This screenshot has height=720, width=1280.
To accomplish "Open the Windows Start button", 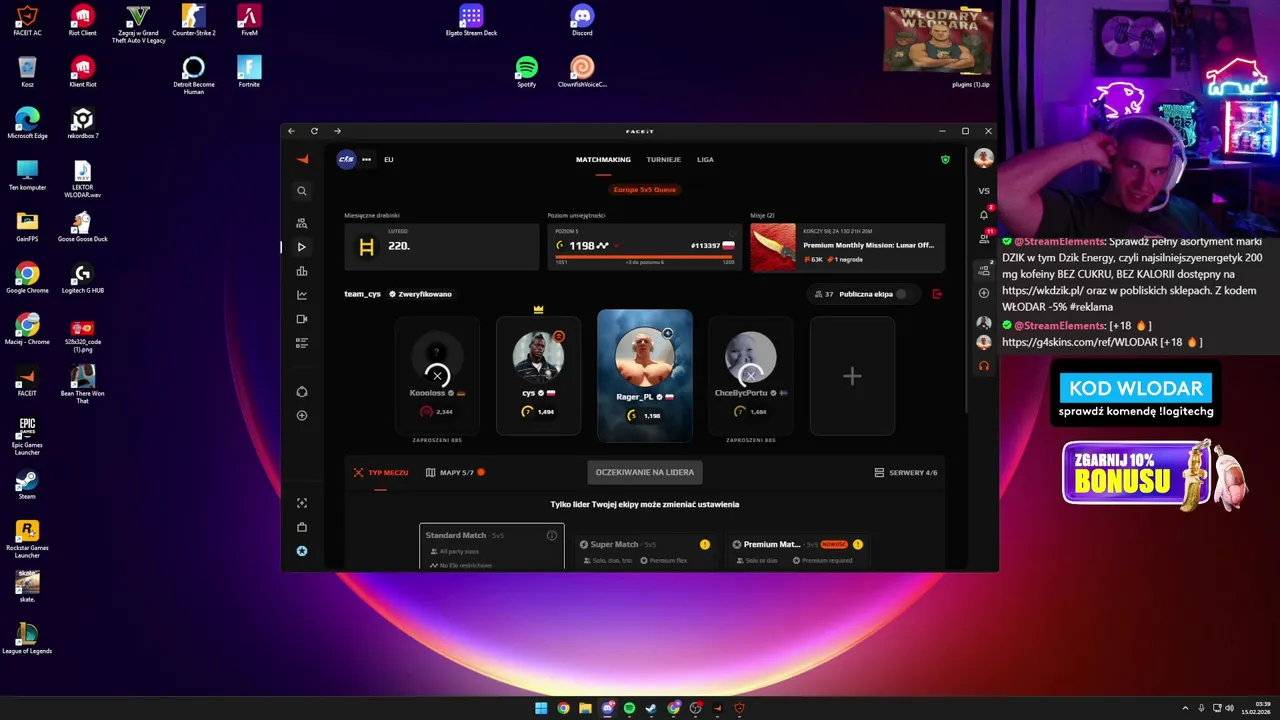I will pyautogui.click(x=541, y=708).
